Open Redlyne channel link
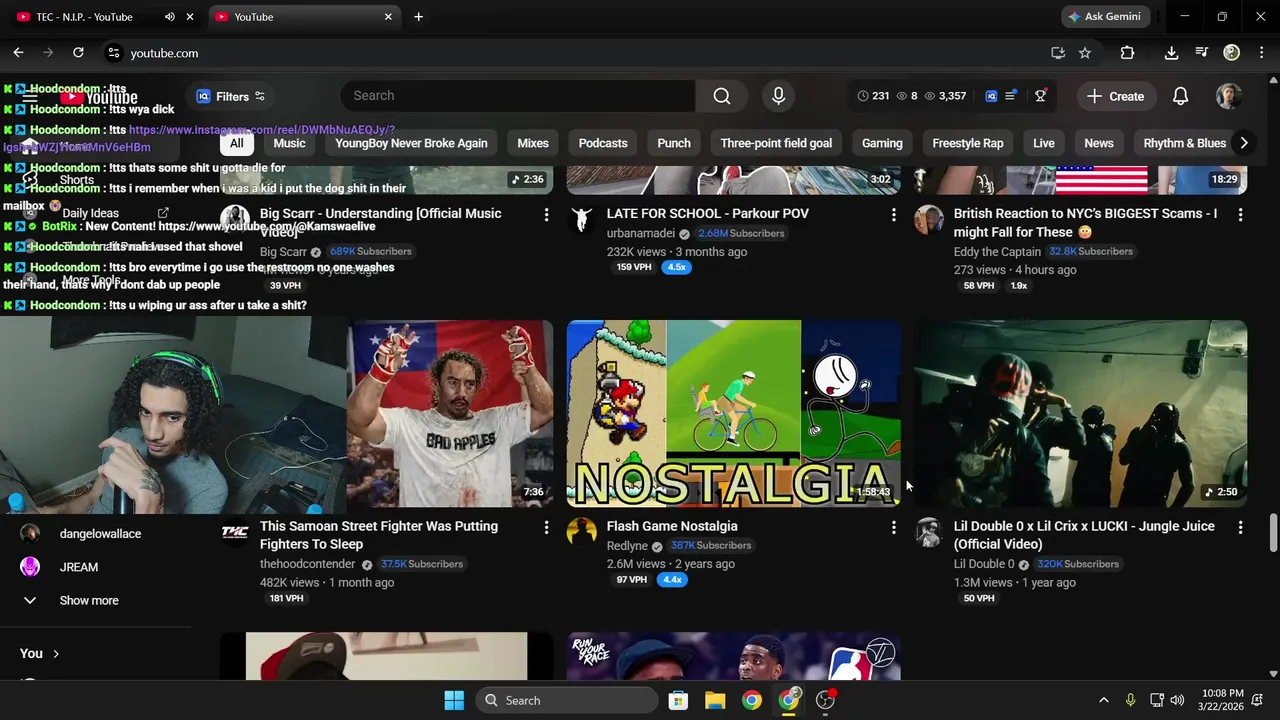This screenshot has height=720, width=1280. [627, 546]
